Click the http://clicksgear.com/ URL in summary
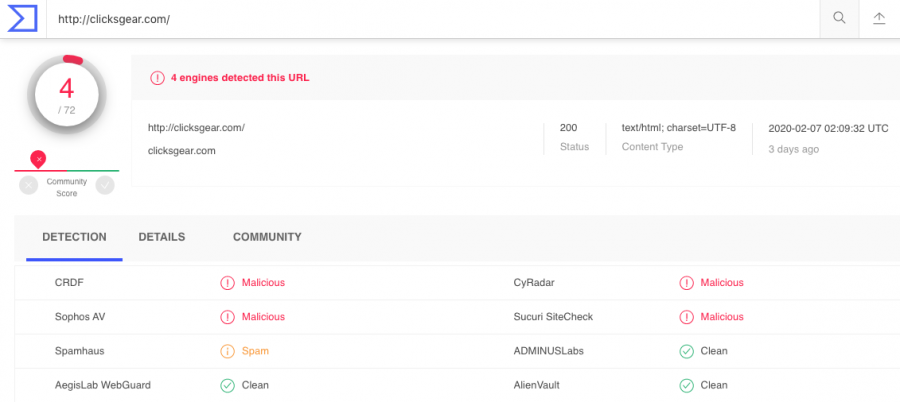 196,127
